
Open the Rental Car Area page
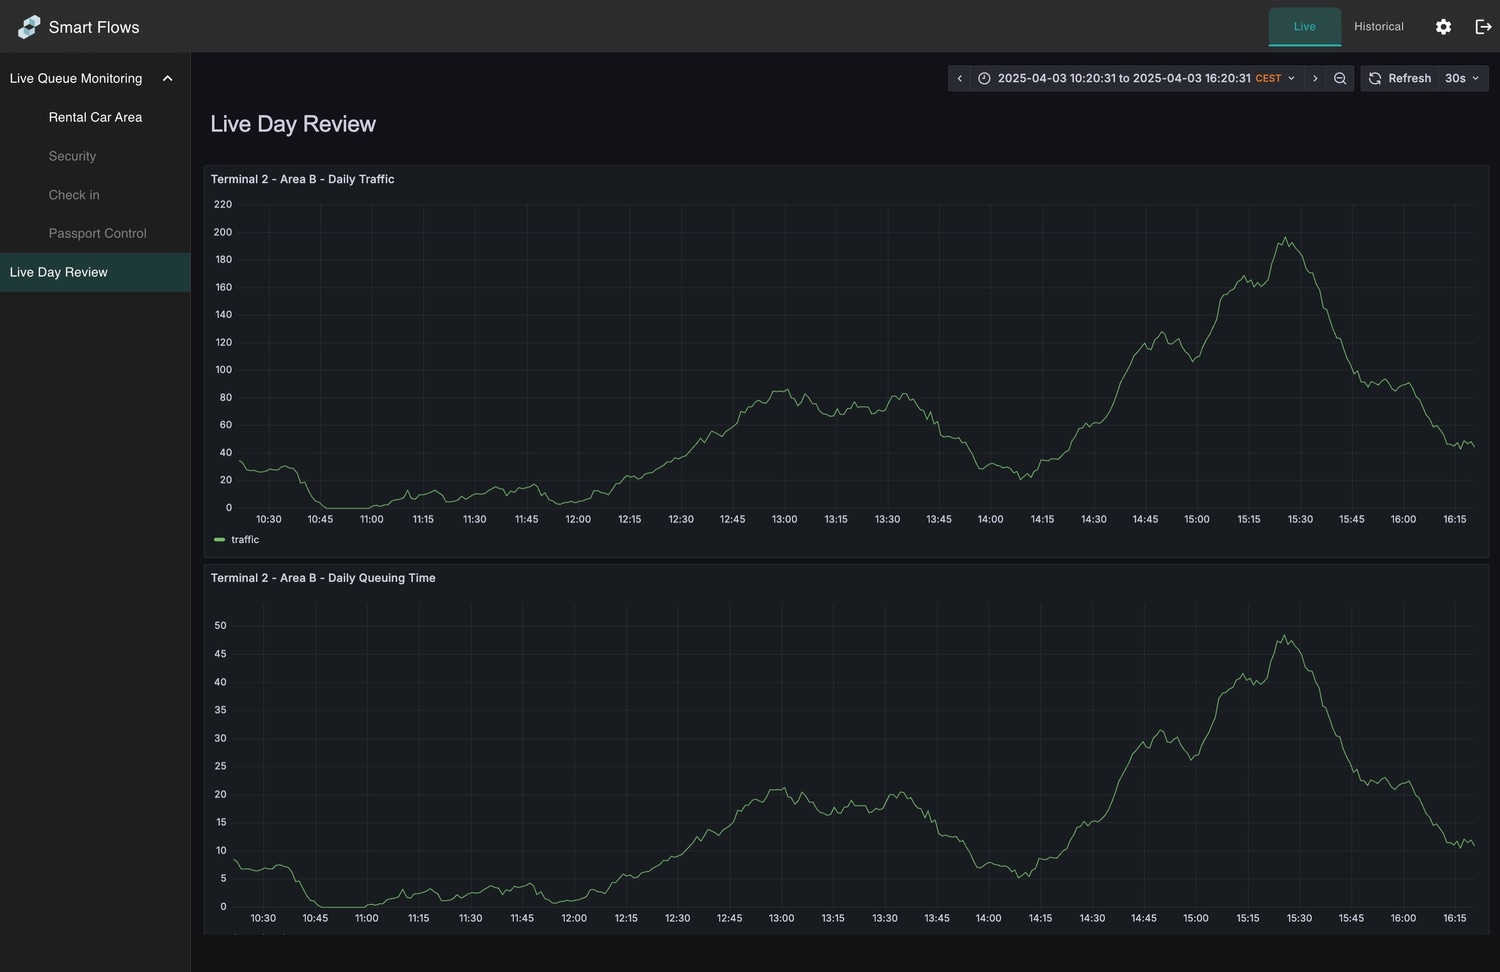95,117
